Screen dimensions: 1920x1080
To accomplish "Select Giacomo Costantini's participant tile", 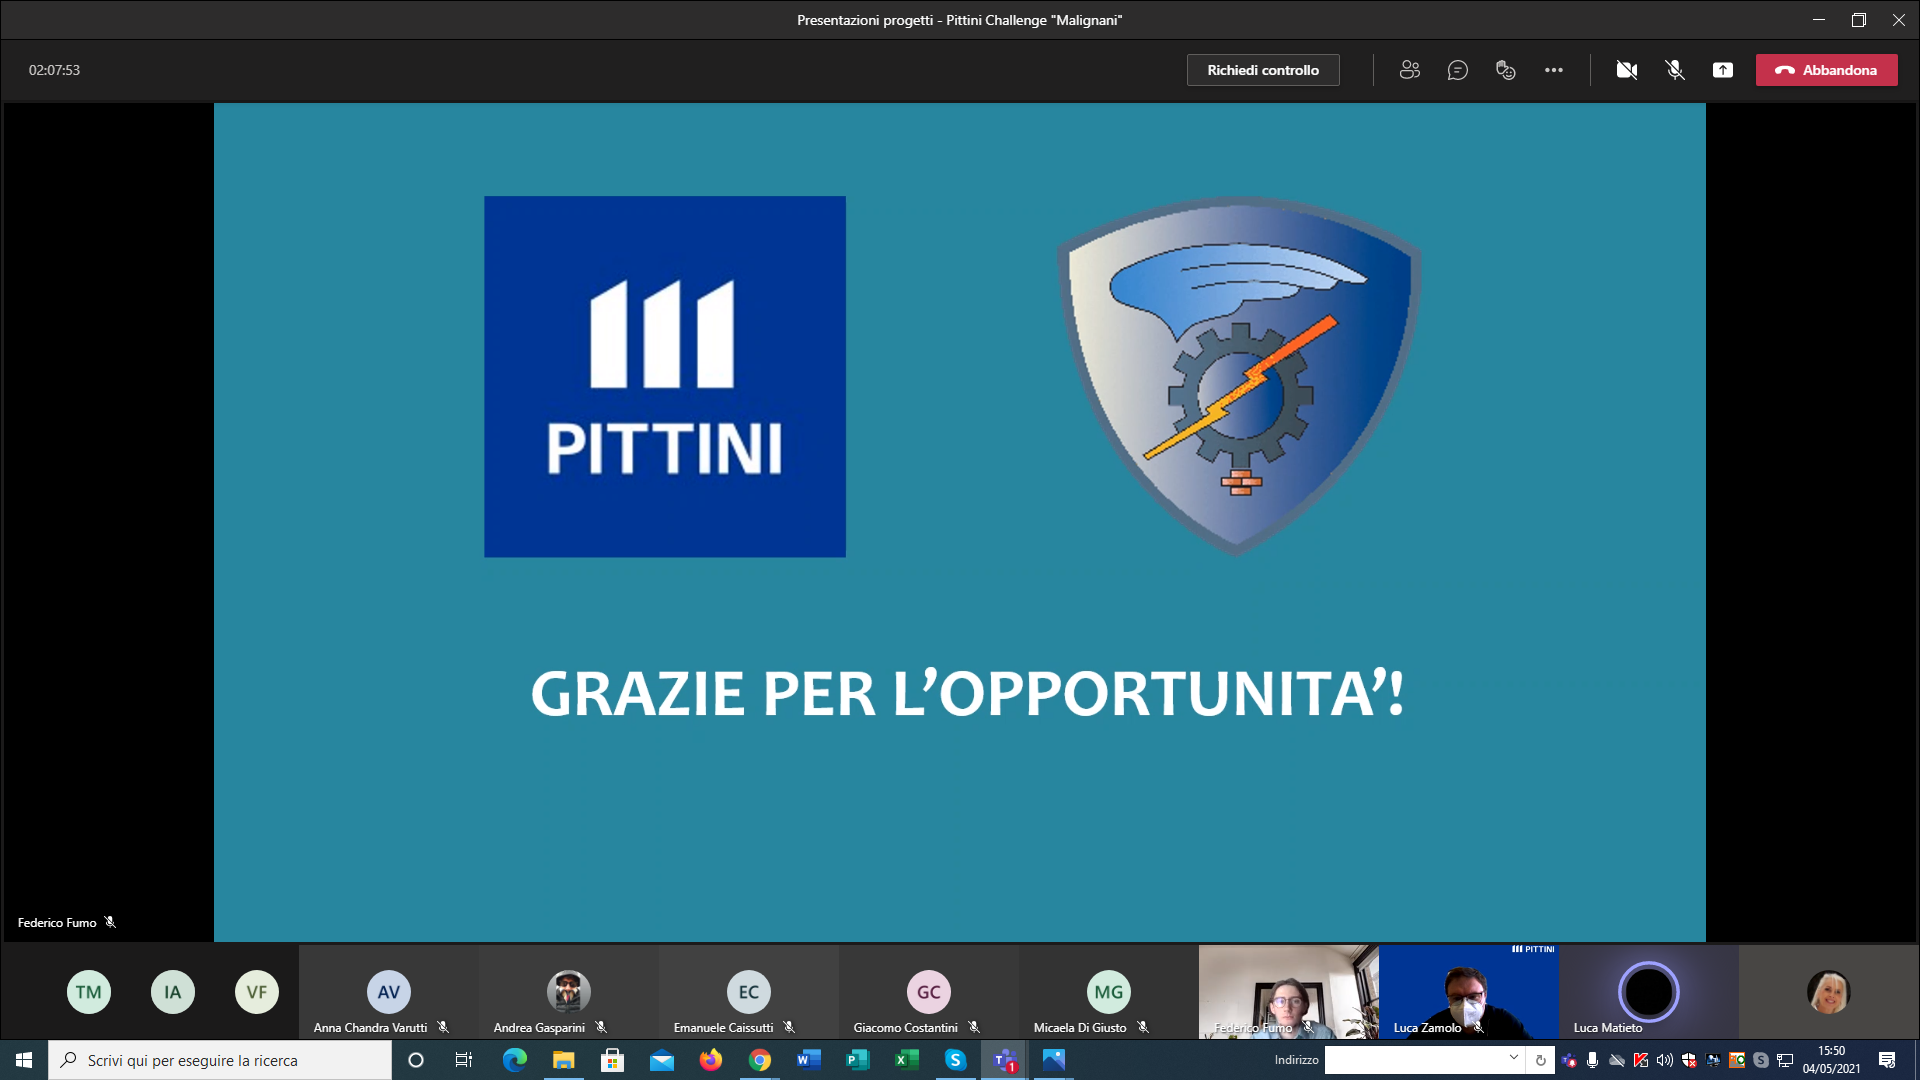I will point(929,992).
